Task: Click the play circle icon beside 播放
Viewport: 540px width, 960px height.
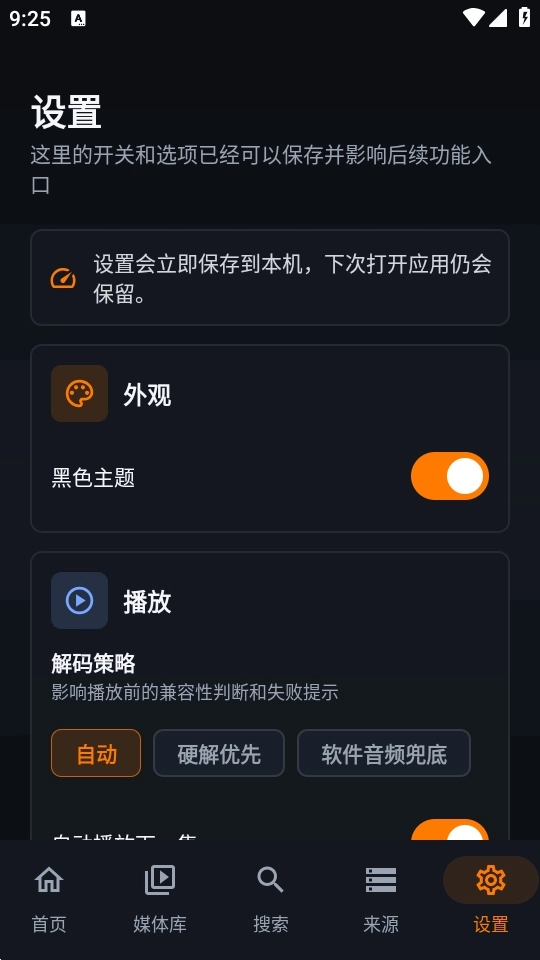Action: (x=80, y=601)
